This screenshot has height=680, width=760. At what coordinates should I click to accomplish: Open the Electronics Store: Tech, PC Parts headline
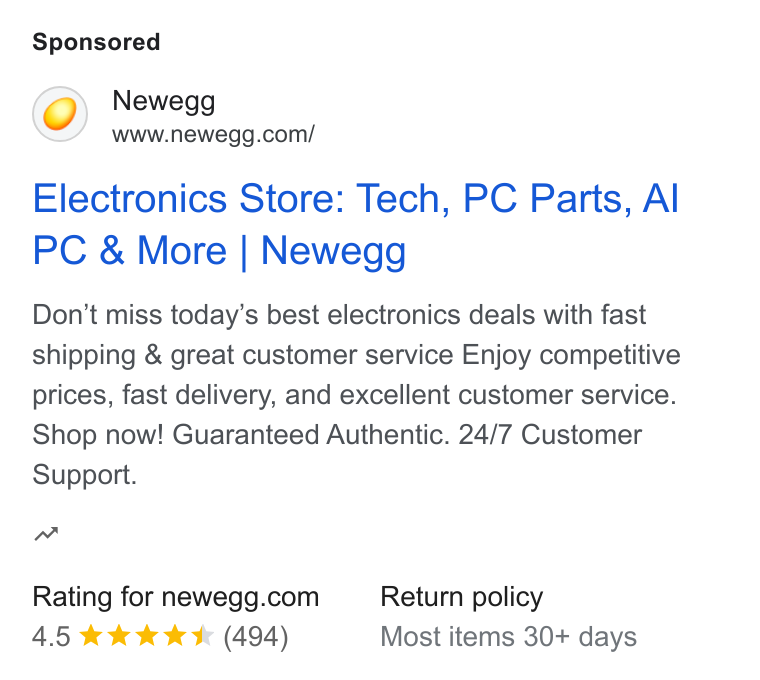coord(356,198)
